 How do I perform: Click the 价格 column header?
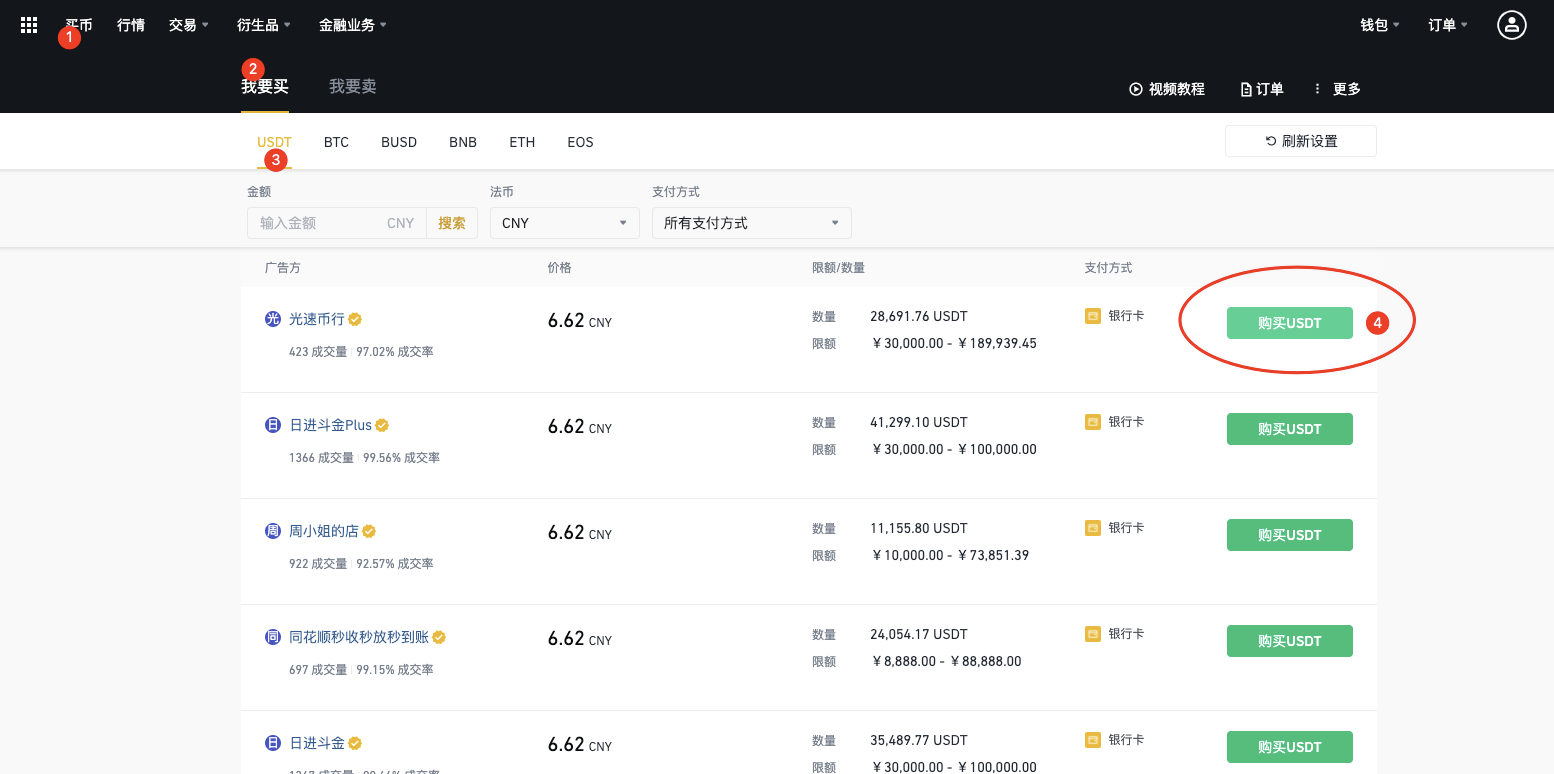tap(560, 268)
